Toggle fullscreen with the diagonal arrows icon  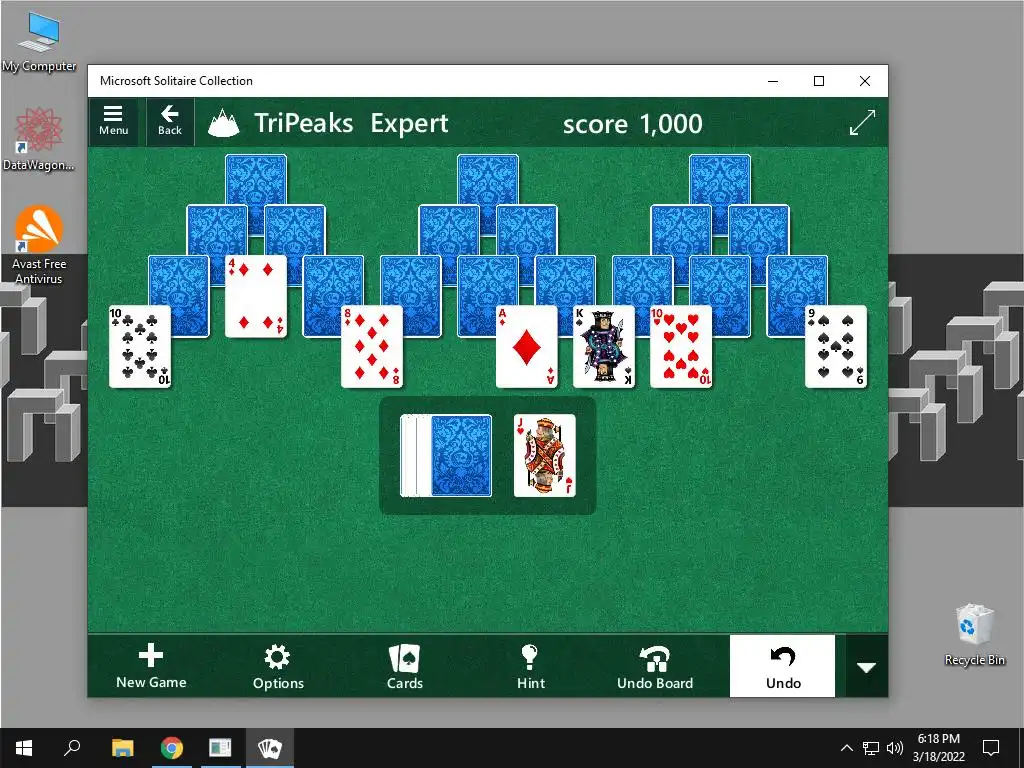(x=862, y=122)
